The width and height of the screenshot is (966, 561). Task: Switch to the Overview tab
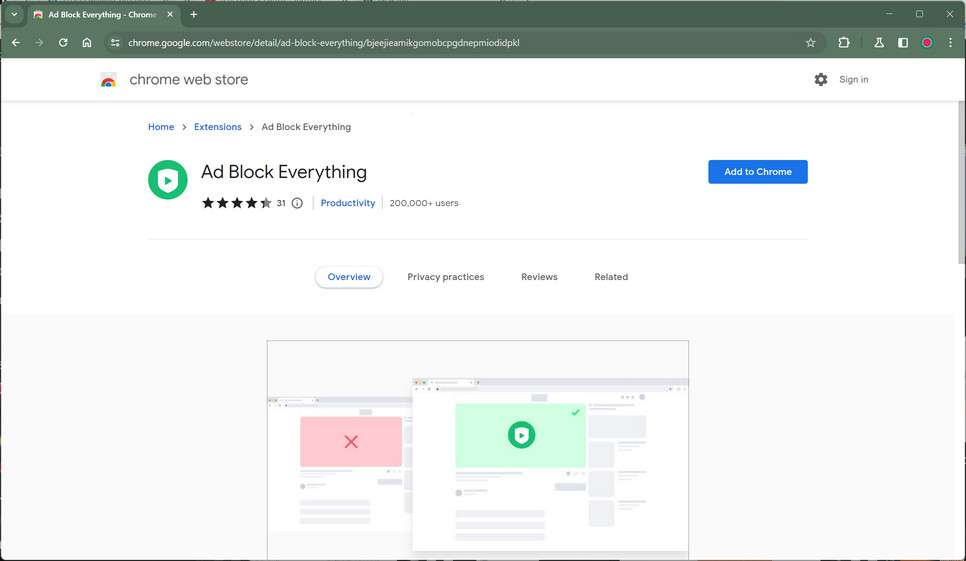pos(349,277)
